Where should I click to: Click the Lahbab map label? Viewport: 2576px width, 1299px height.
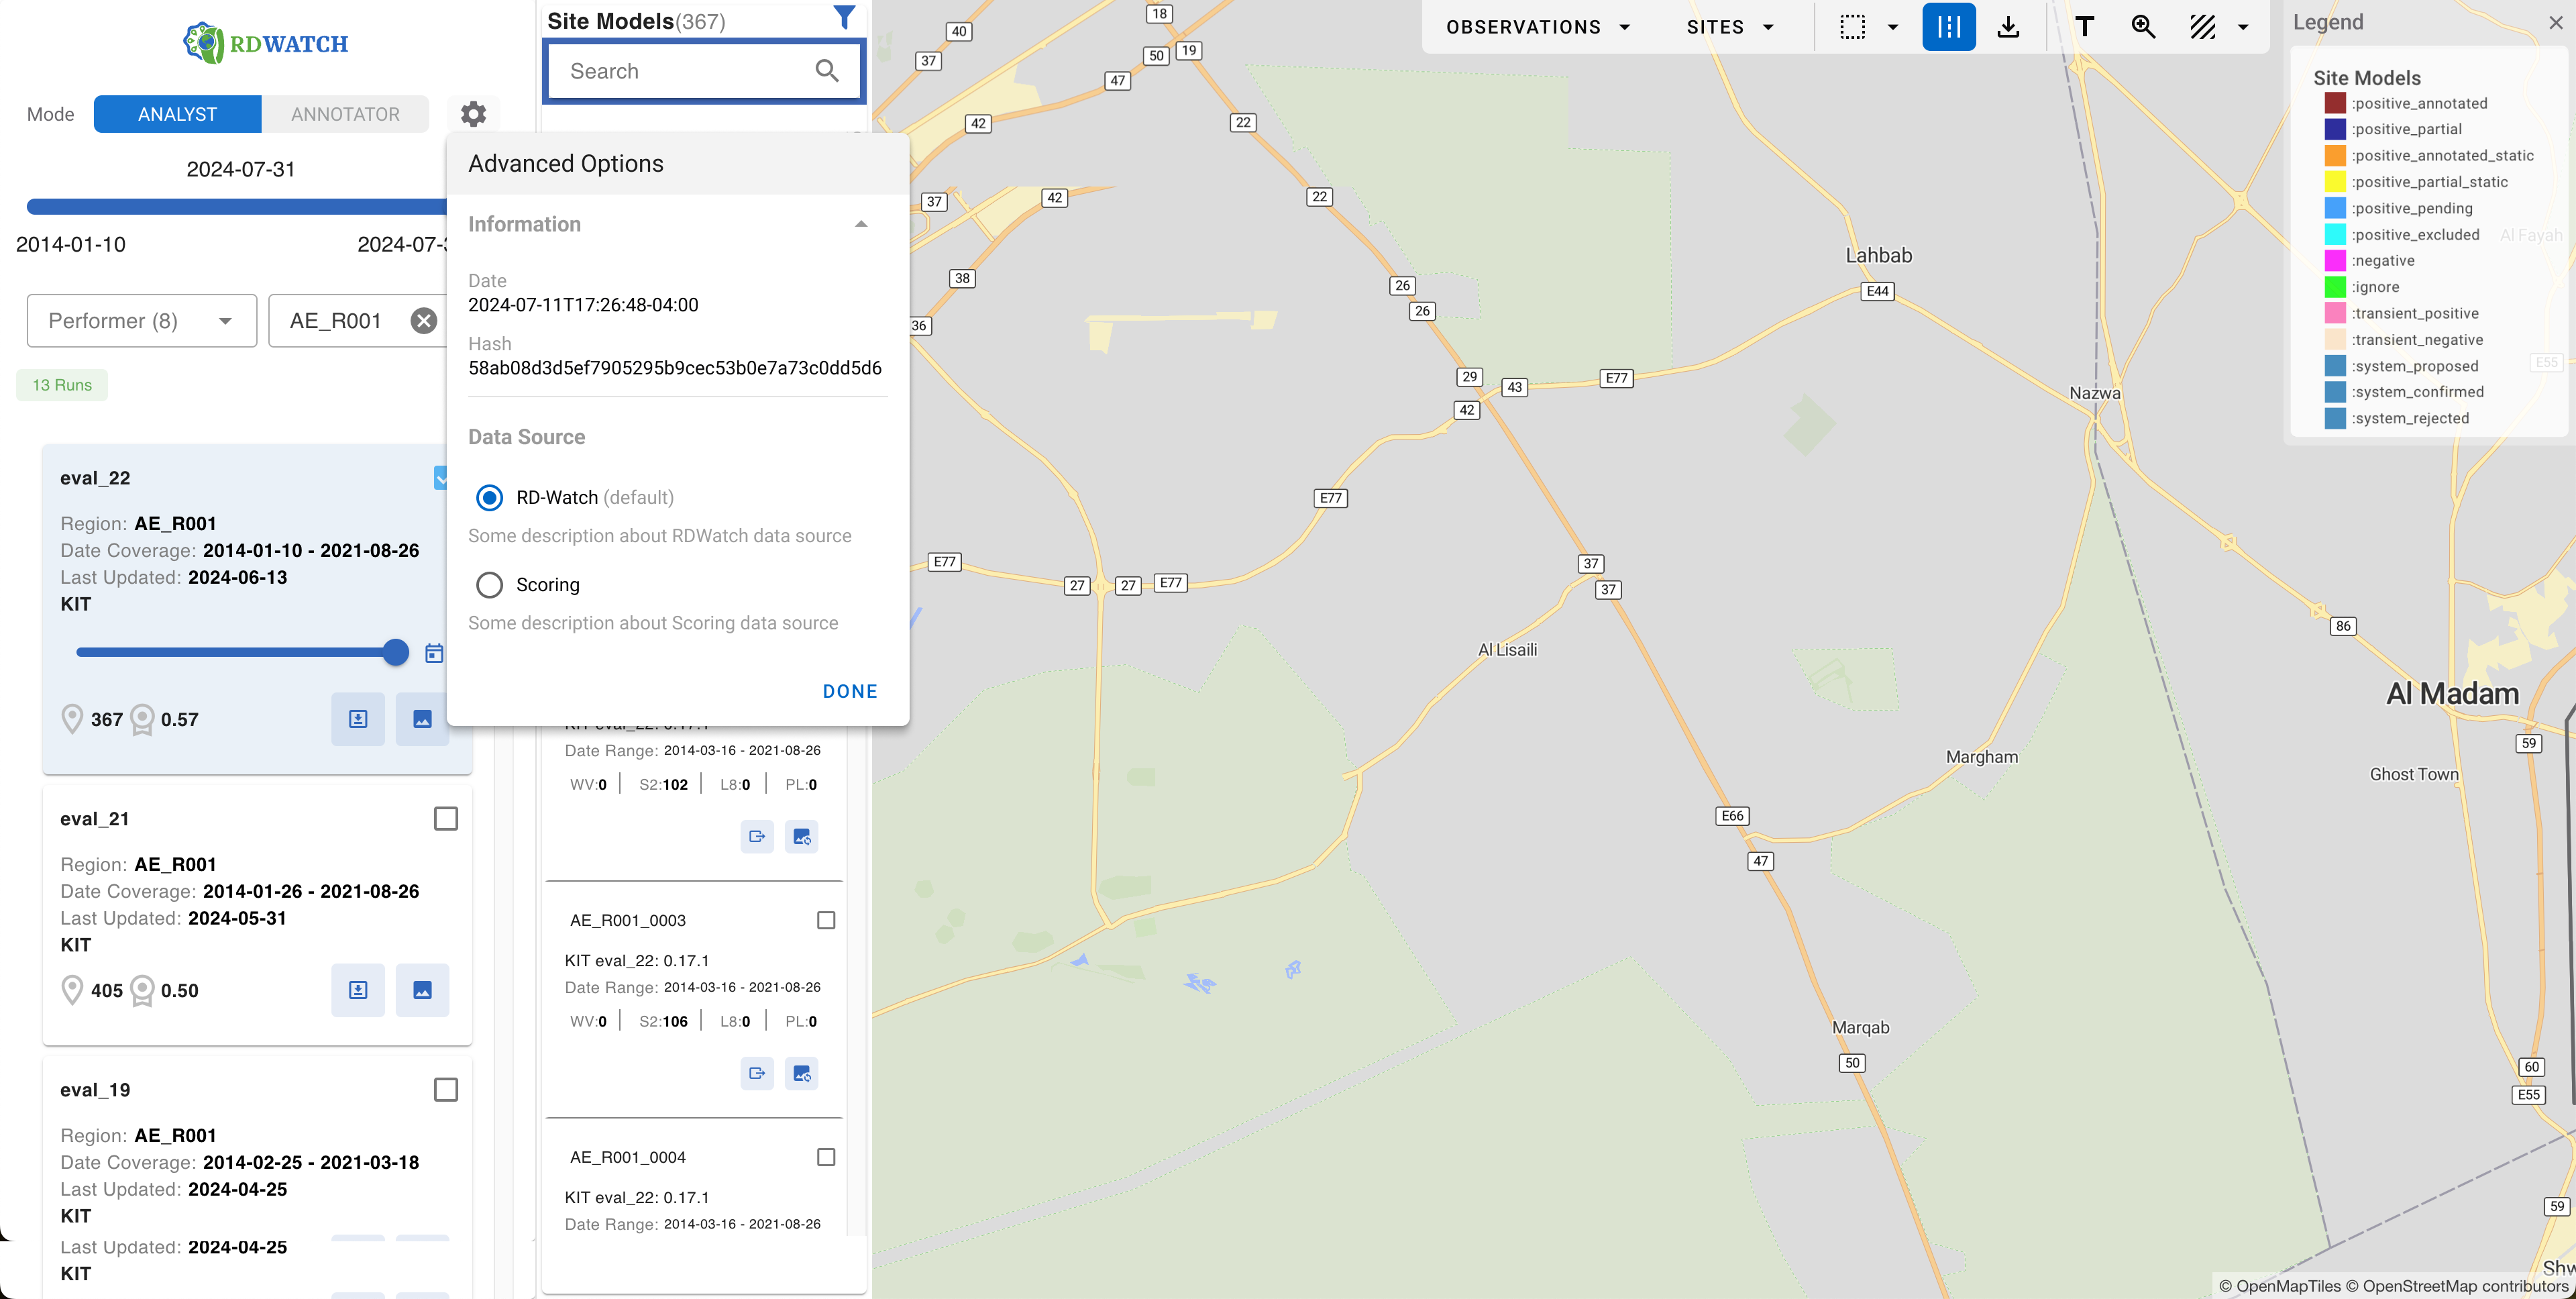[1878, 256]
